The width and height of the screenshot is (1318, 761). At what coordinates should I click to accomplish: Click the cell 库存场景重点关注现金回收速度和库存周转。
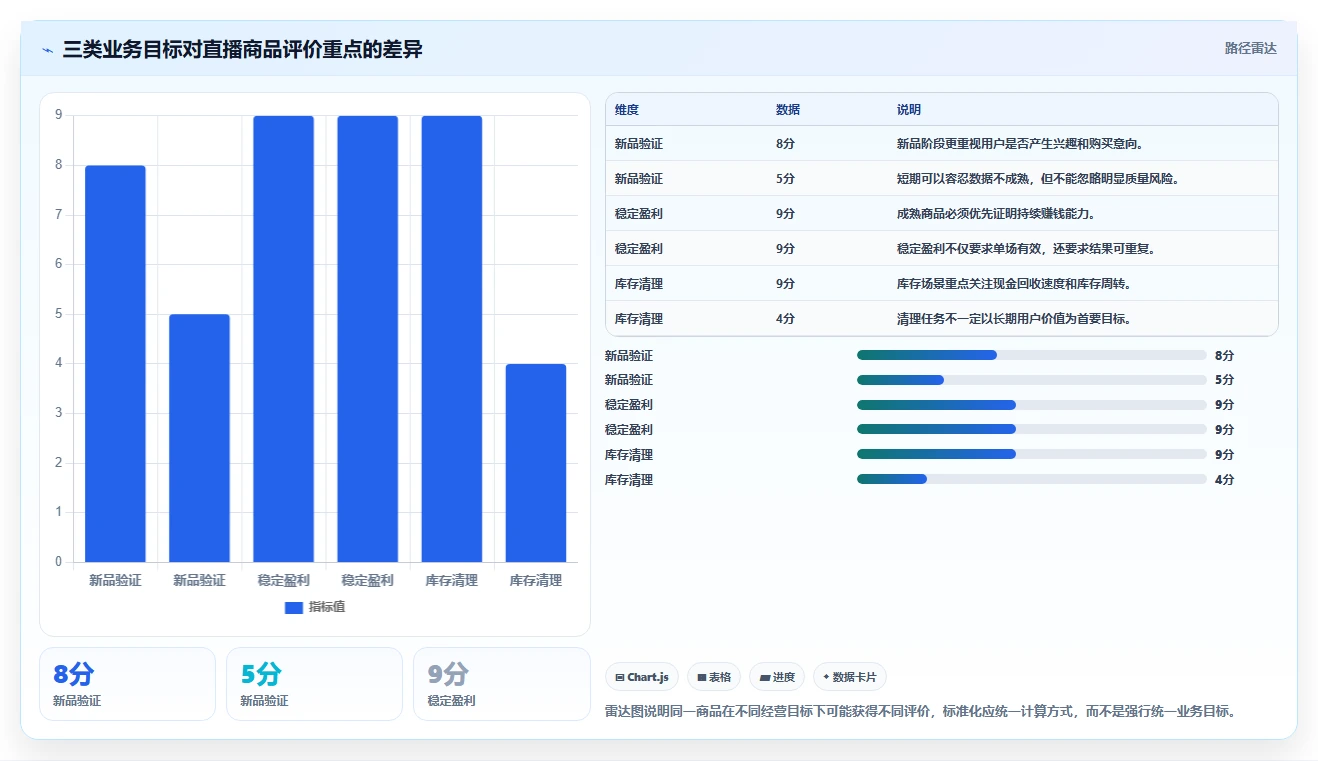click(1014, 284)
